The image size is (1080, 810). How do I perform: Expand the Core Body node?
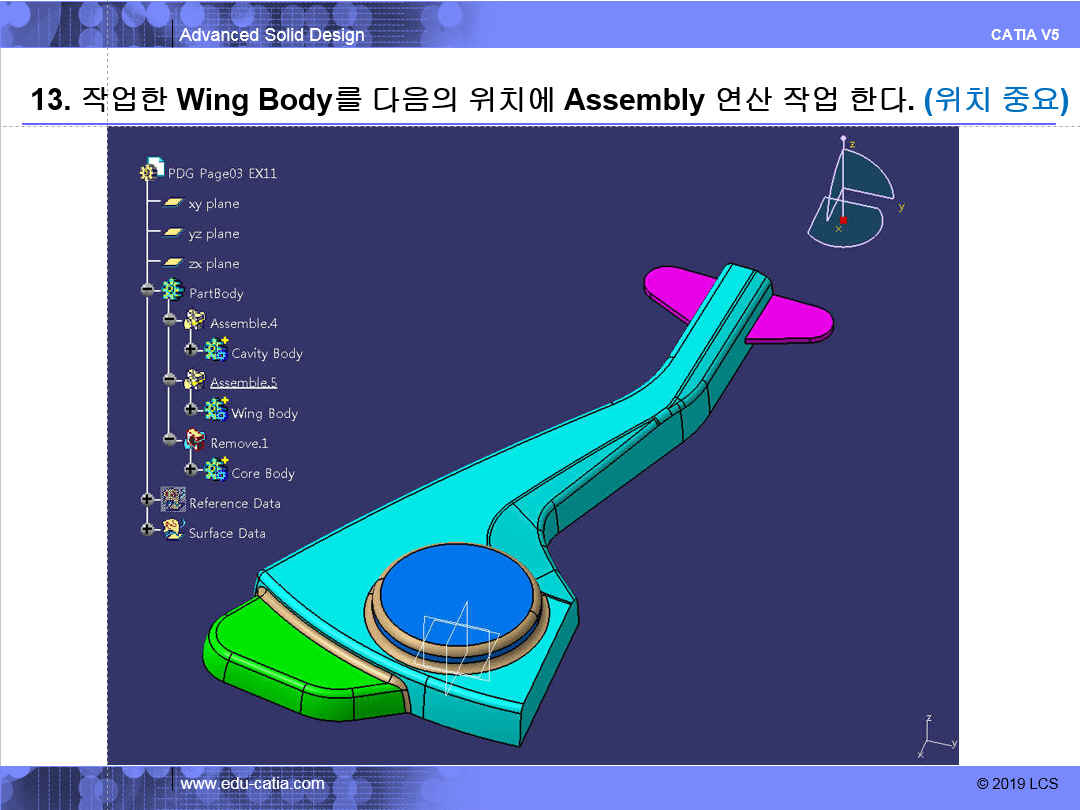point(190,470)
